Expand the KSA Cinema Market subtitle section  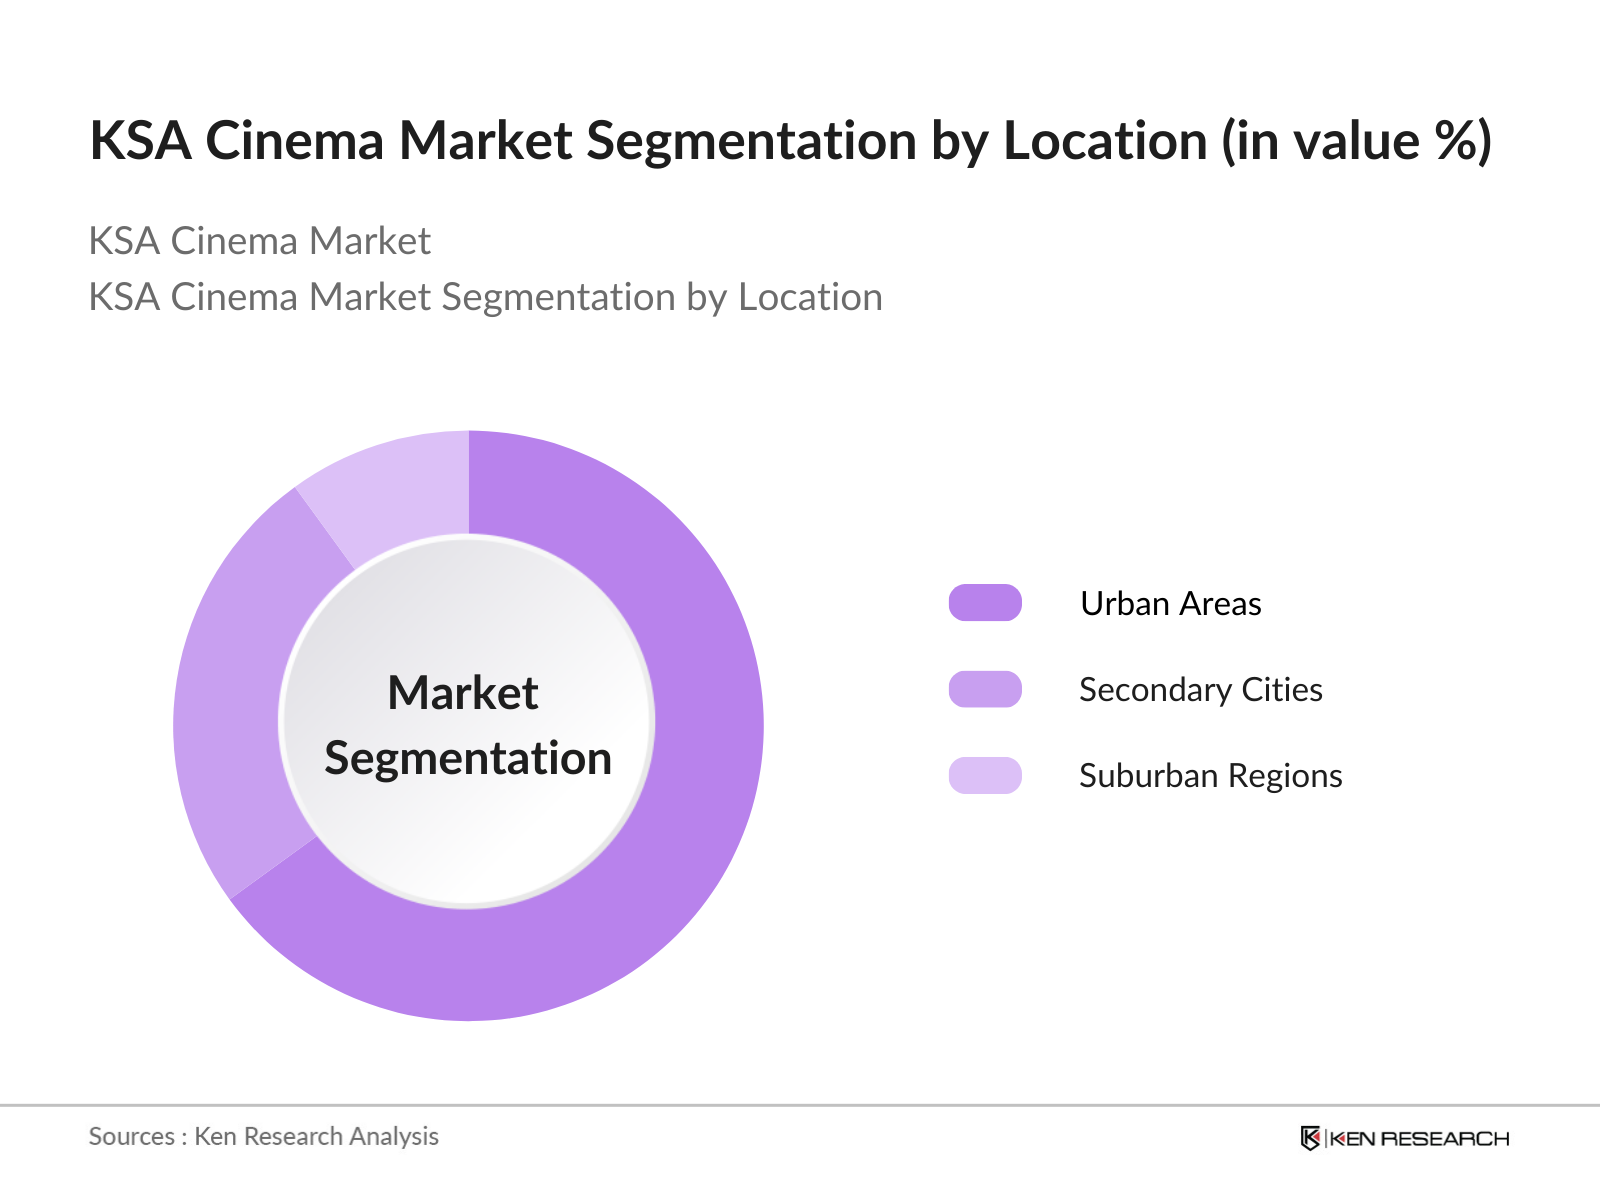(x=260, y=241)
